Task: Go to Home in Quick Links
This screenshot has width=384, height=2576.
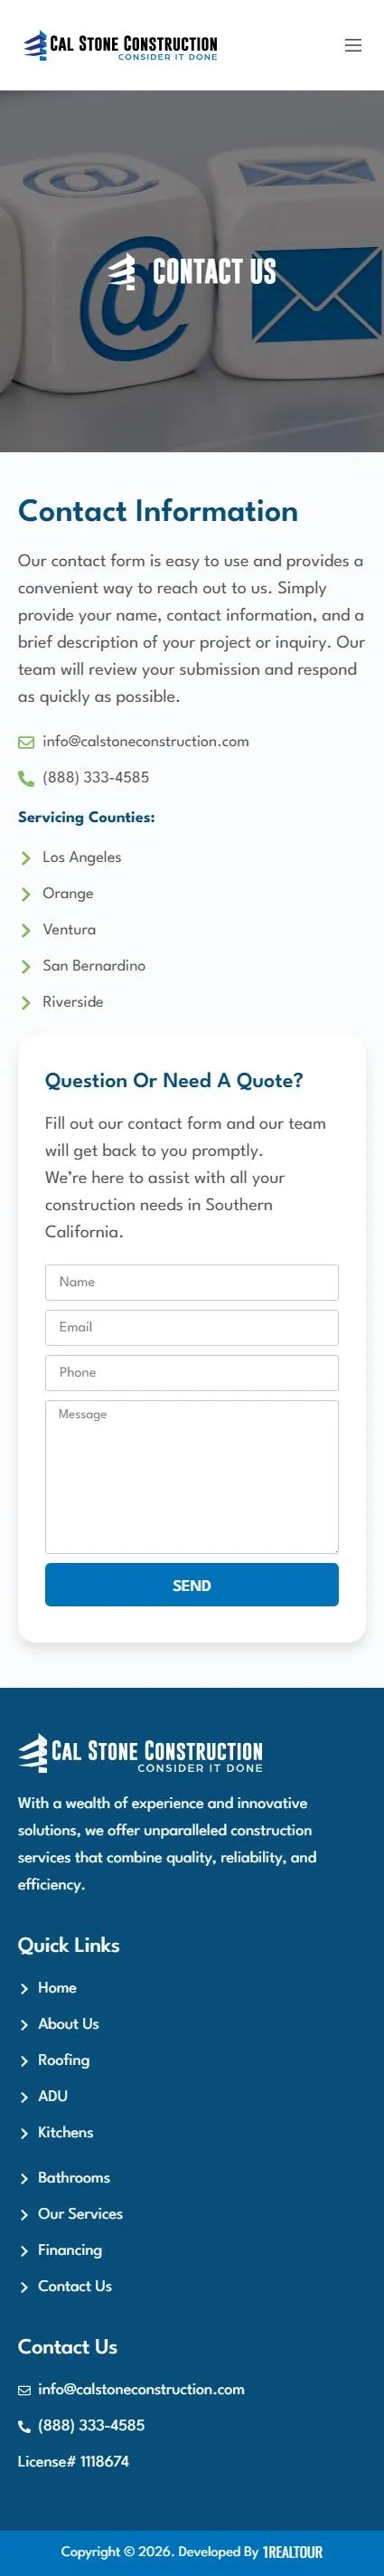Action: click(x=57, y=1988)
